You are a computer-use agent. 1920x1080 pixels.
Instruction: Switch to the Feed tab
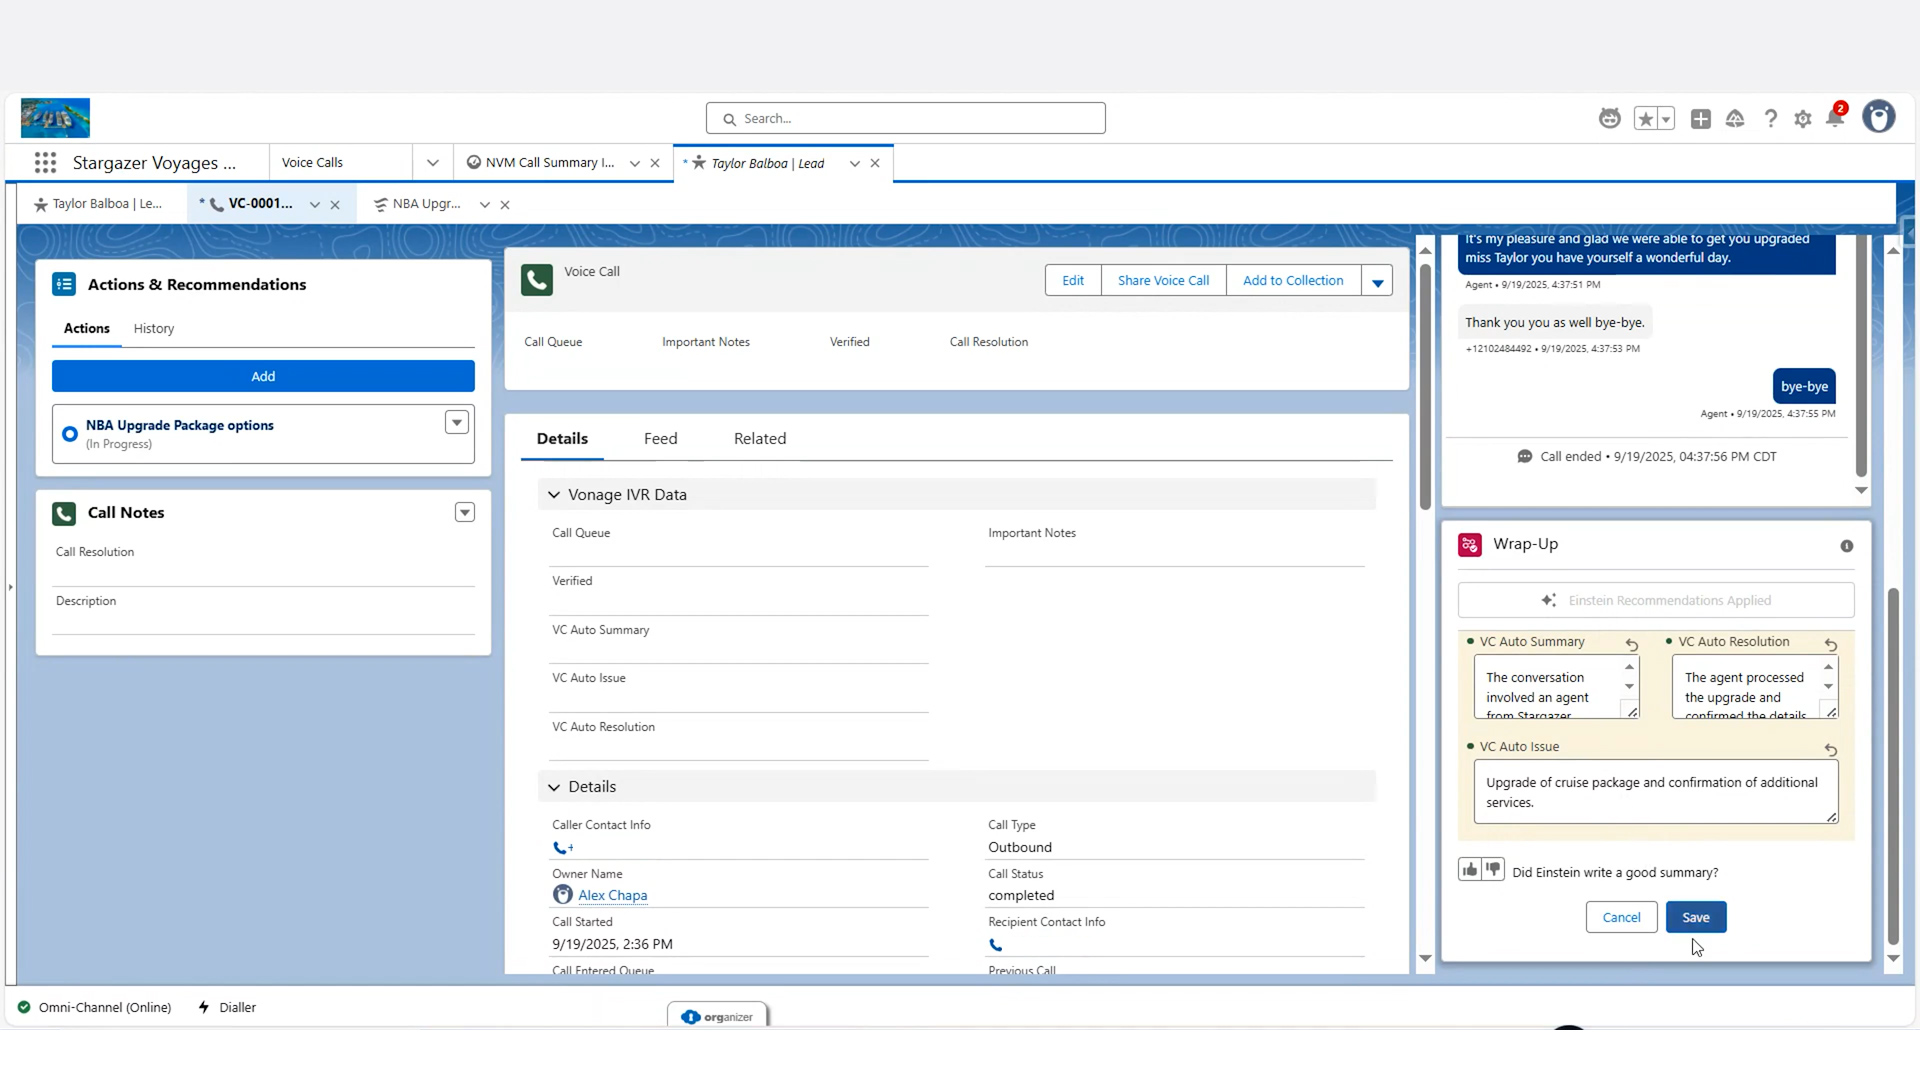point(660,439)
